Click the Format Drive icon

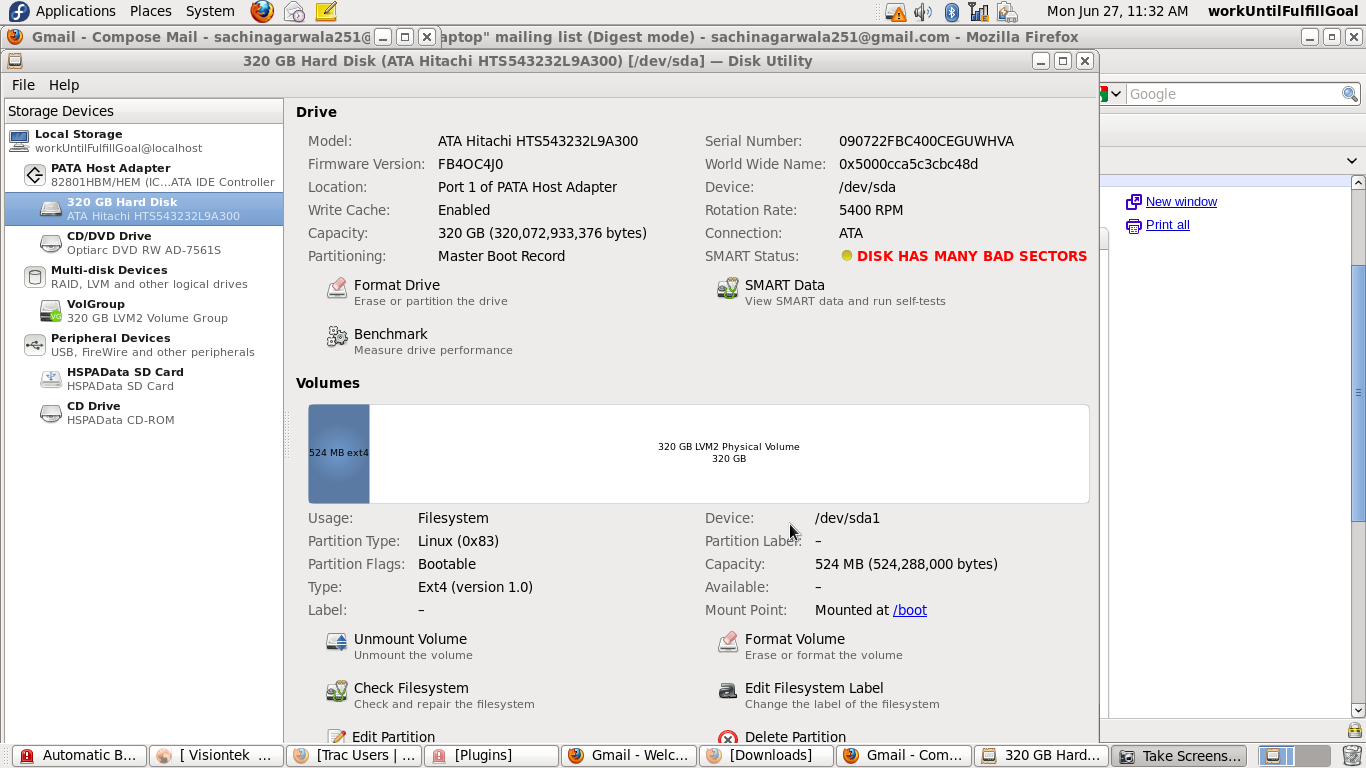[337, 289]
